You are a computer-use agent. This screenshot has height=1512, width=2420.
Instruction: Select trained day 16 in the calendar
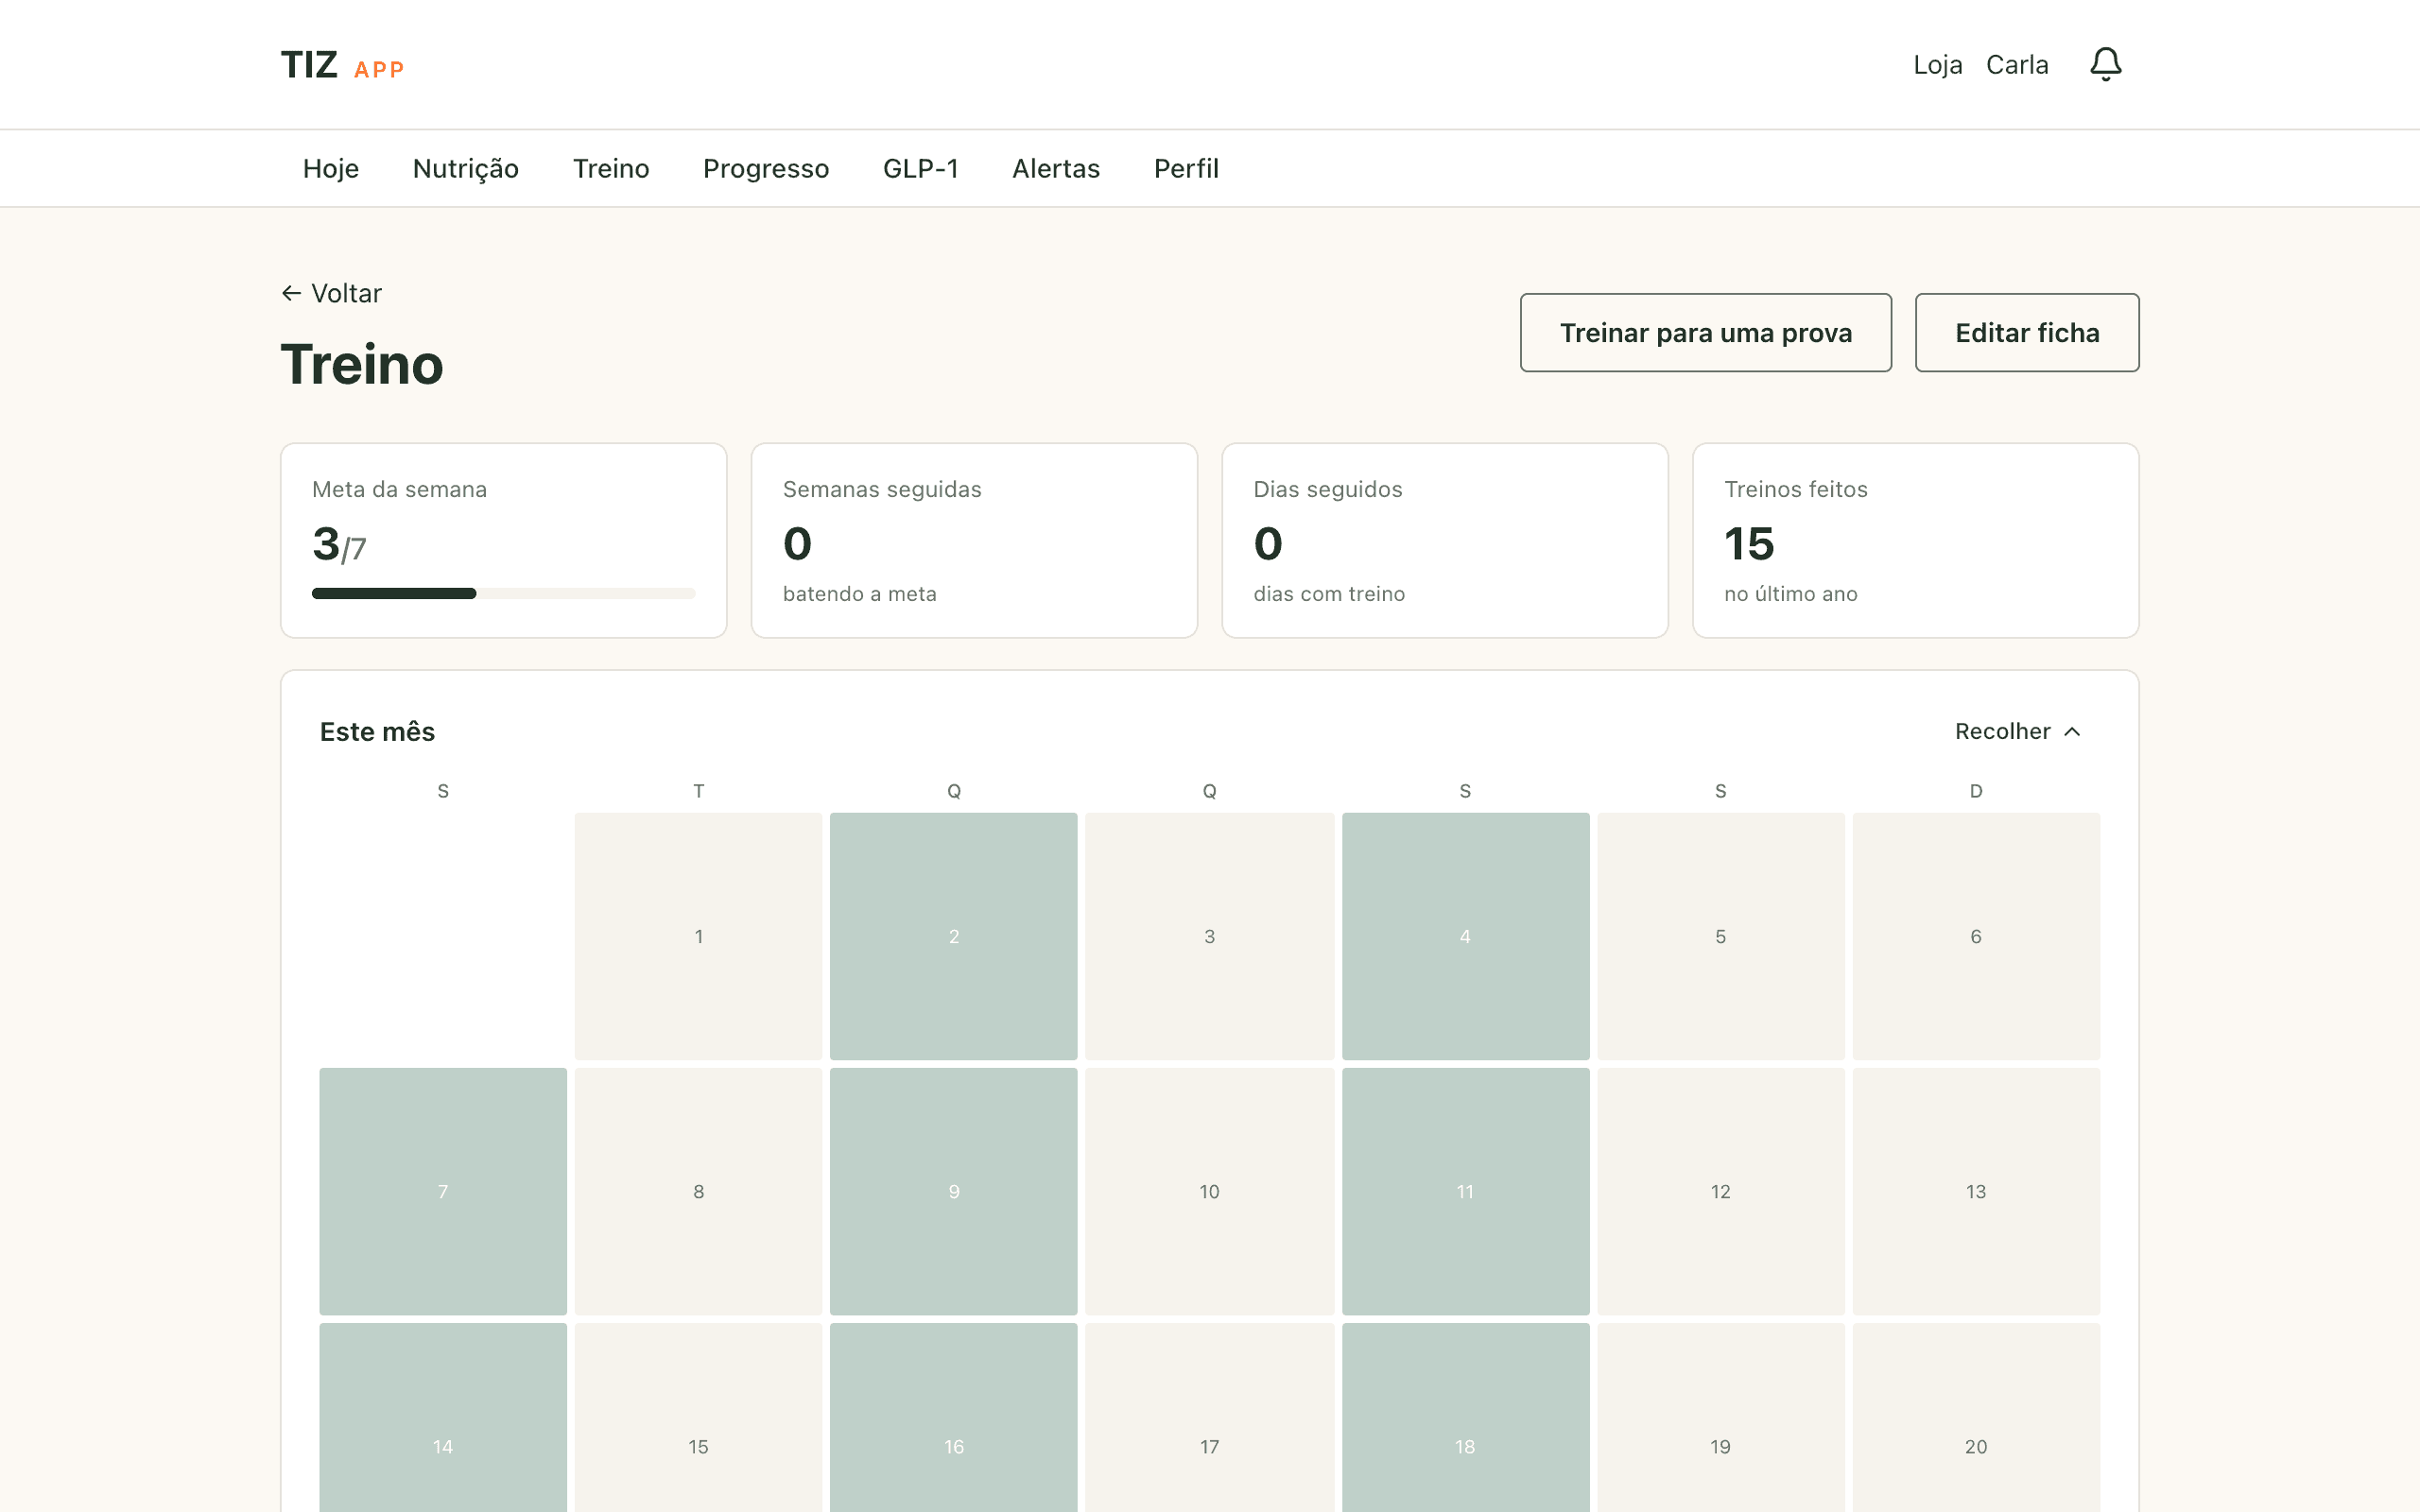tap(954, 1418)
